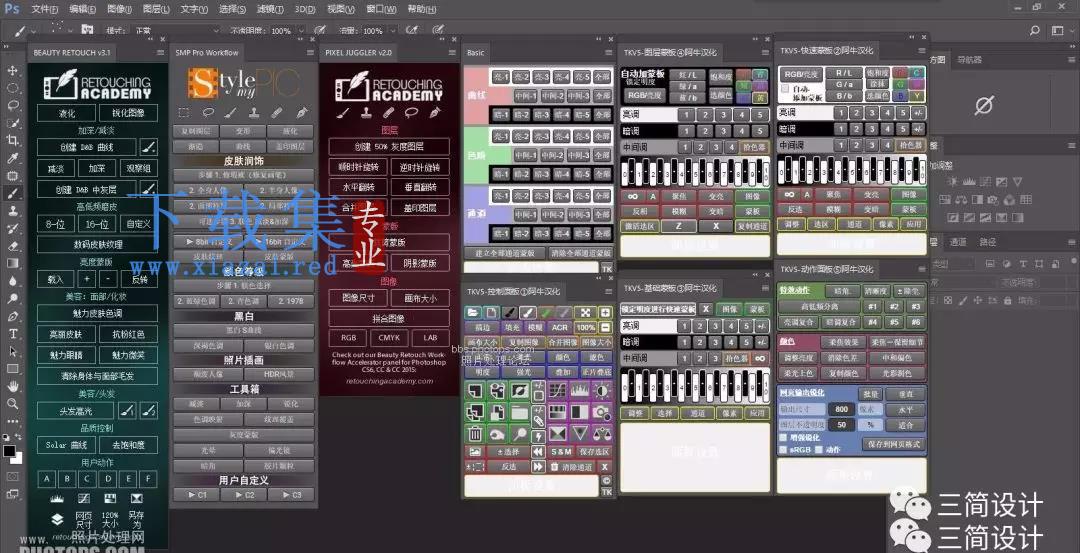Switch to the 导航器 tab
This screenshot has width=1080, height=553.
(x=969, y=60)
